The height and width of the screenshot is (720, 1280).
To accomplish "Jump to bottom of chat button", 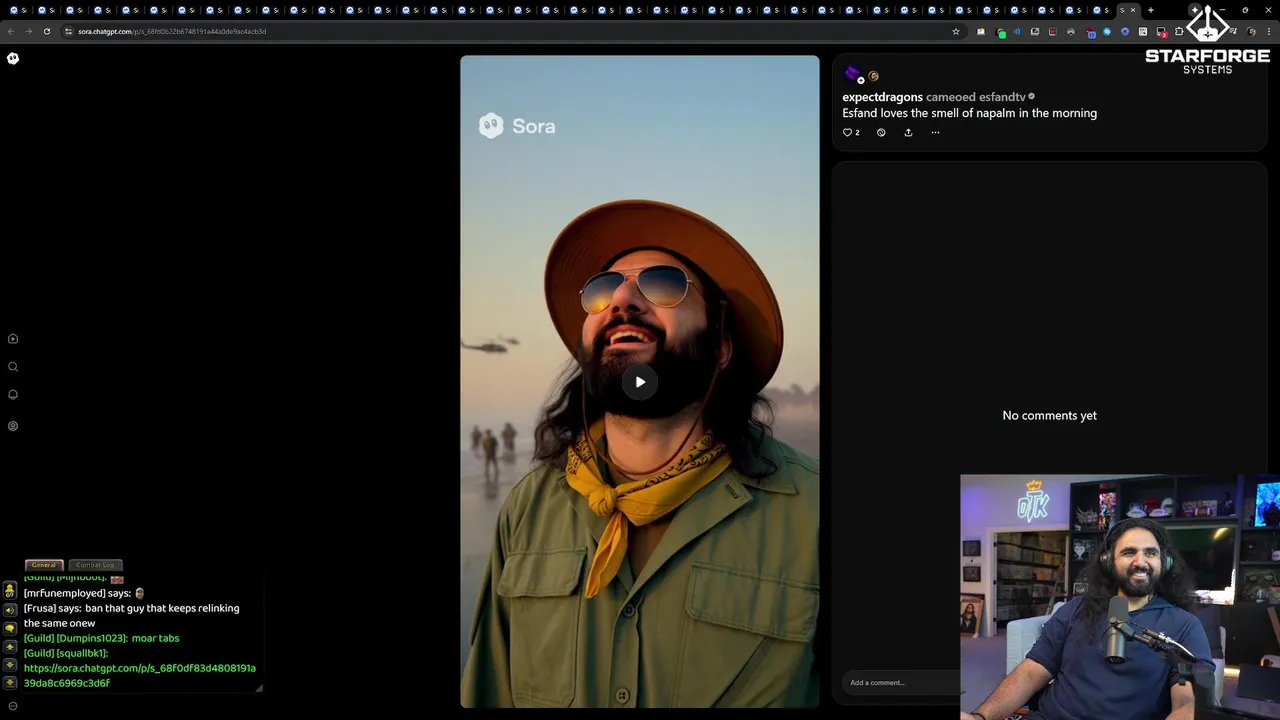I will point(10,683).
